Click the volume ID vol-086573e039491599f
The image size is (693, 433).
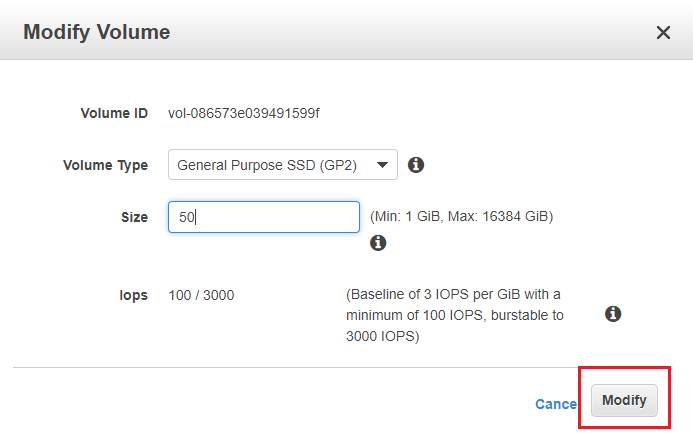coord(244,113)
